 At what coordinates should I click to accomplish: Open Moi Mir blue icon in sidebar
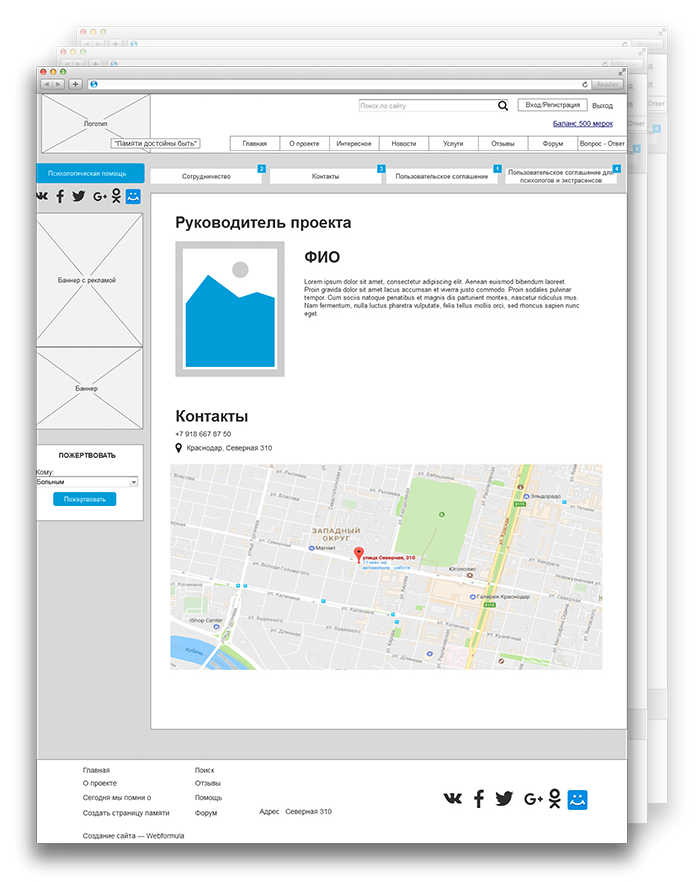point(133,196)
